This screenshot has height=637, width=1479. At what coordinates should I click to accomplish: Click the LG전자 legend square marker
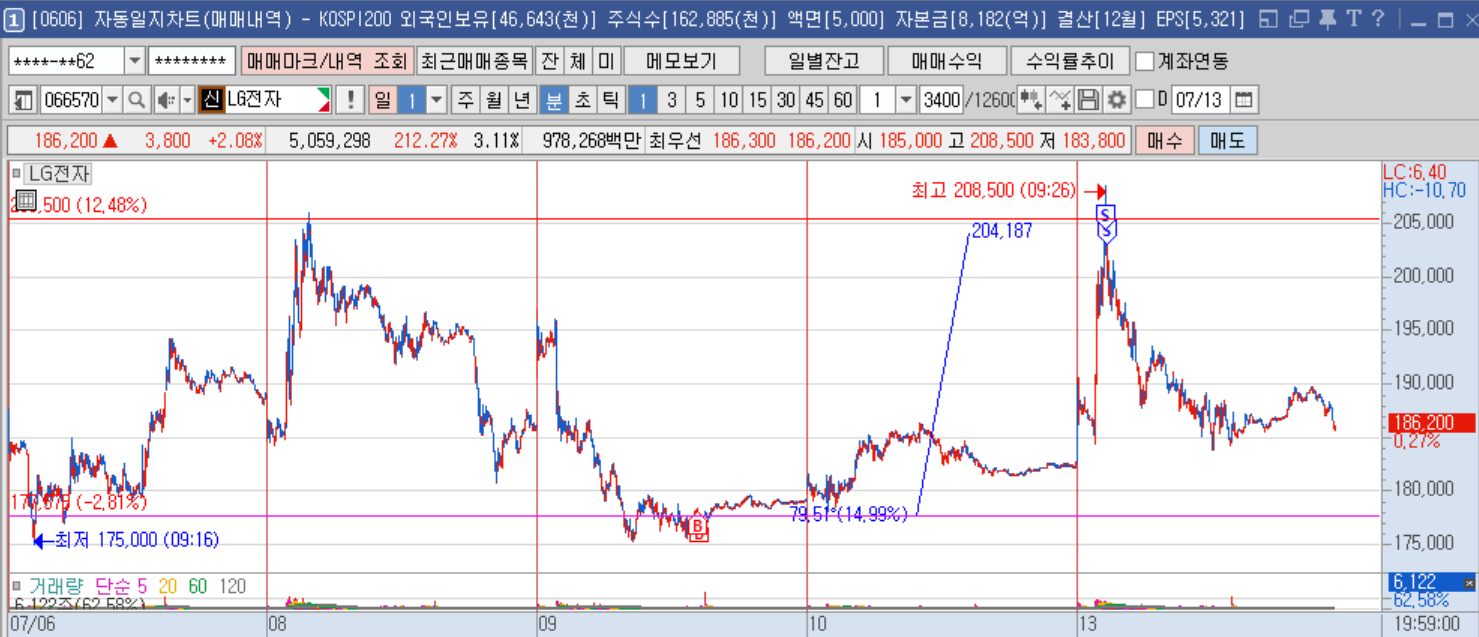[17, 174]
